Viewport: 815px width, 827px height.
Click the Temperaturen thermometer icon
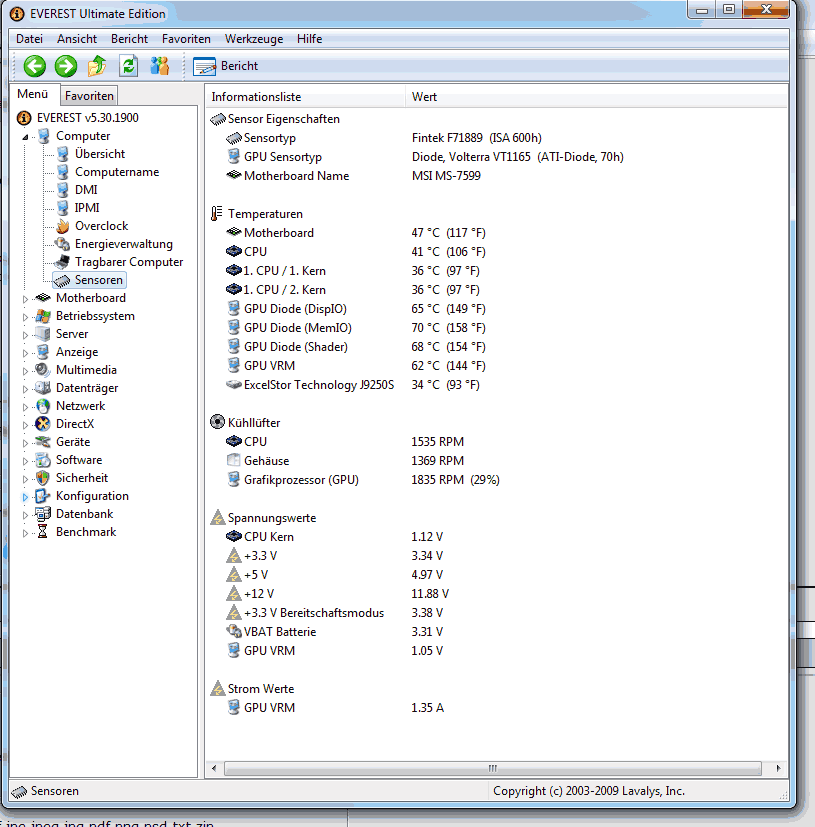tap(217, 214)
